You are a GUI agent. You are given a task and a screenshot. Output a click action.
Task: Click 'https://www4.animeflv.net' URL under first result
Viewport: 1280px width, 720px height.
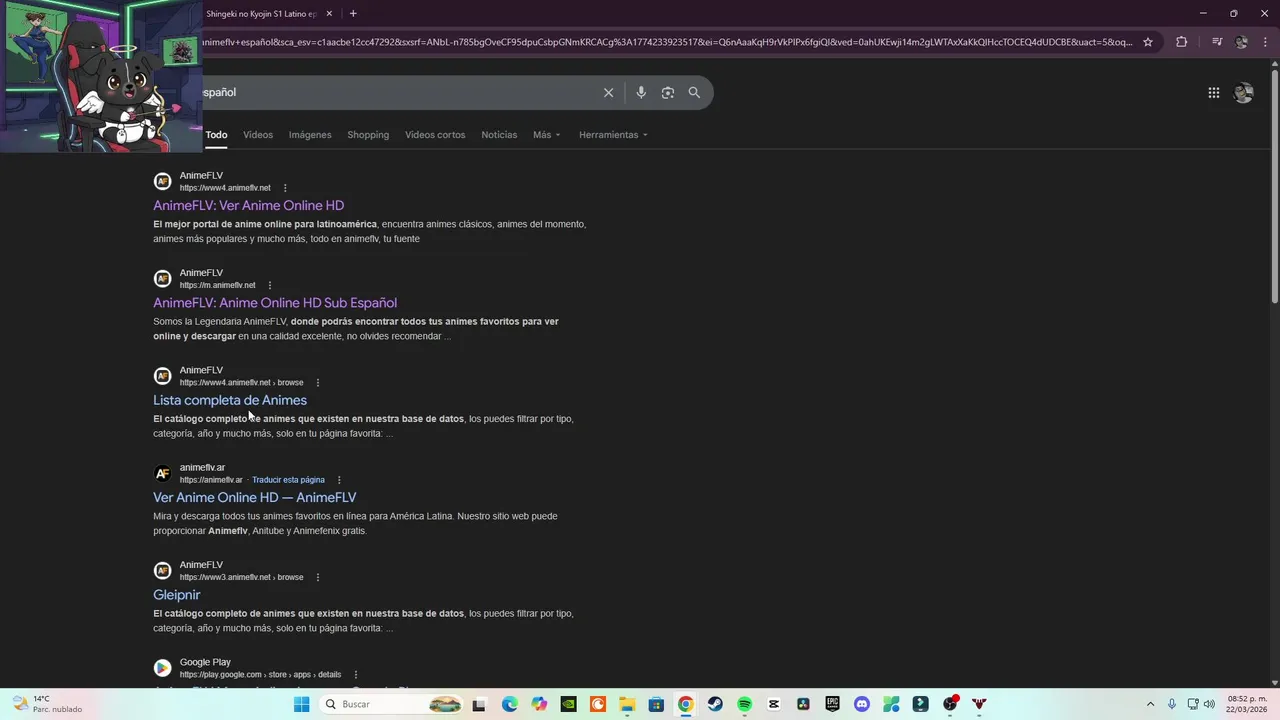[225, 188]
